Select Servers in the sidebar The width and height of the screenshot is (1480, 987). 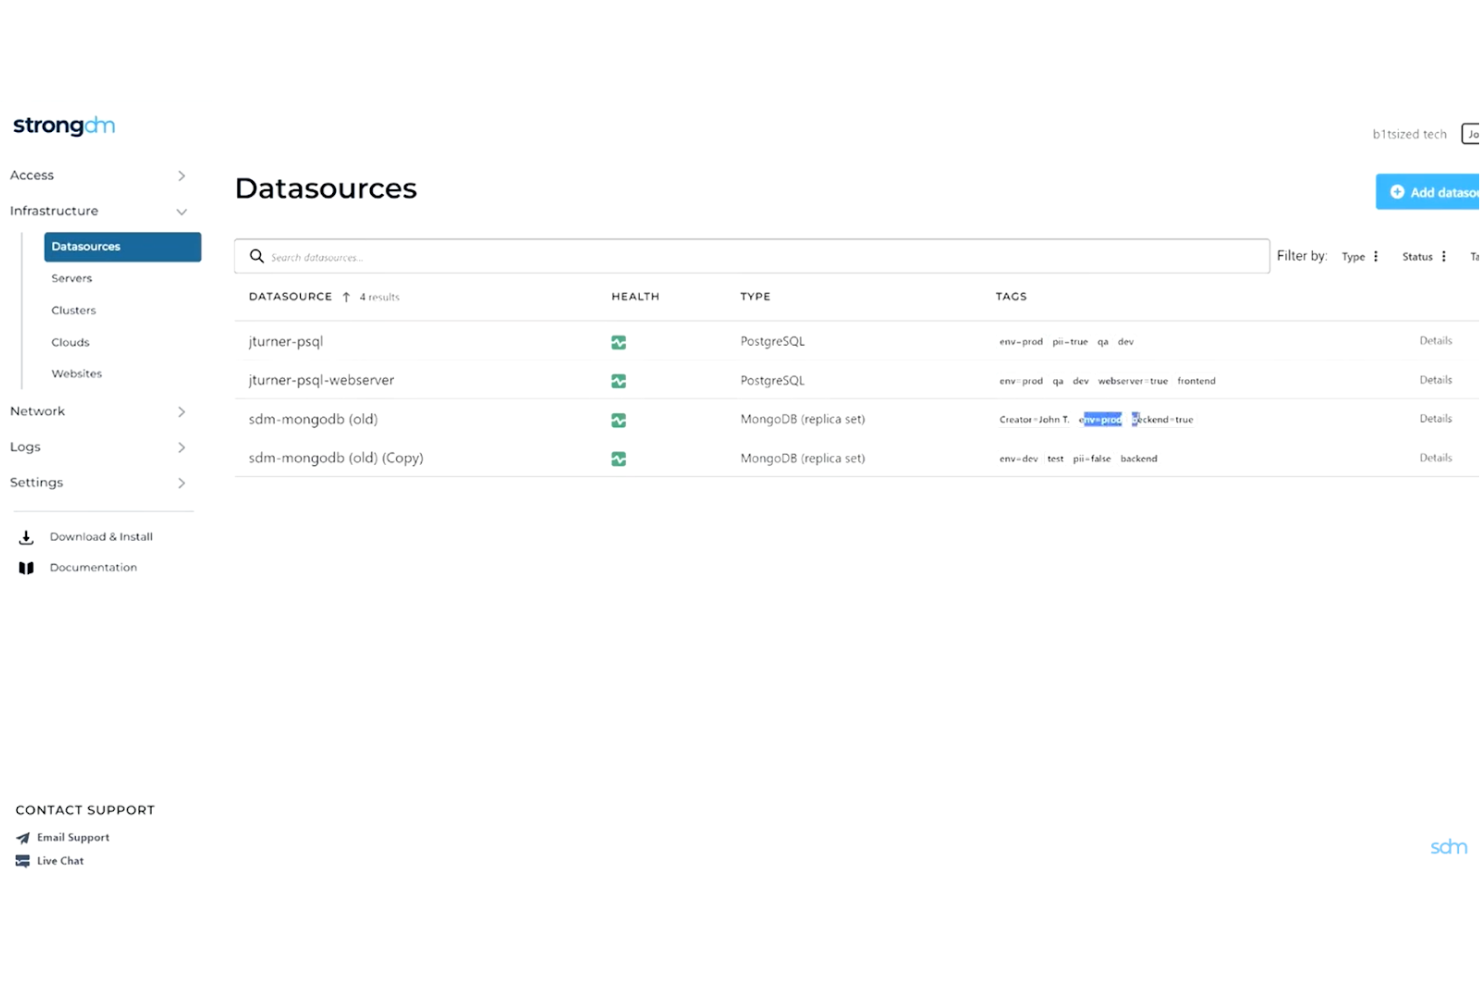(71, 278)
